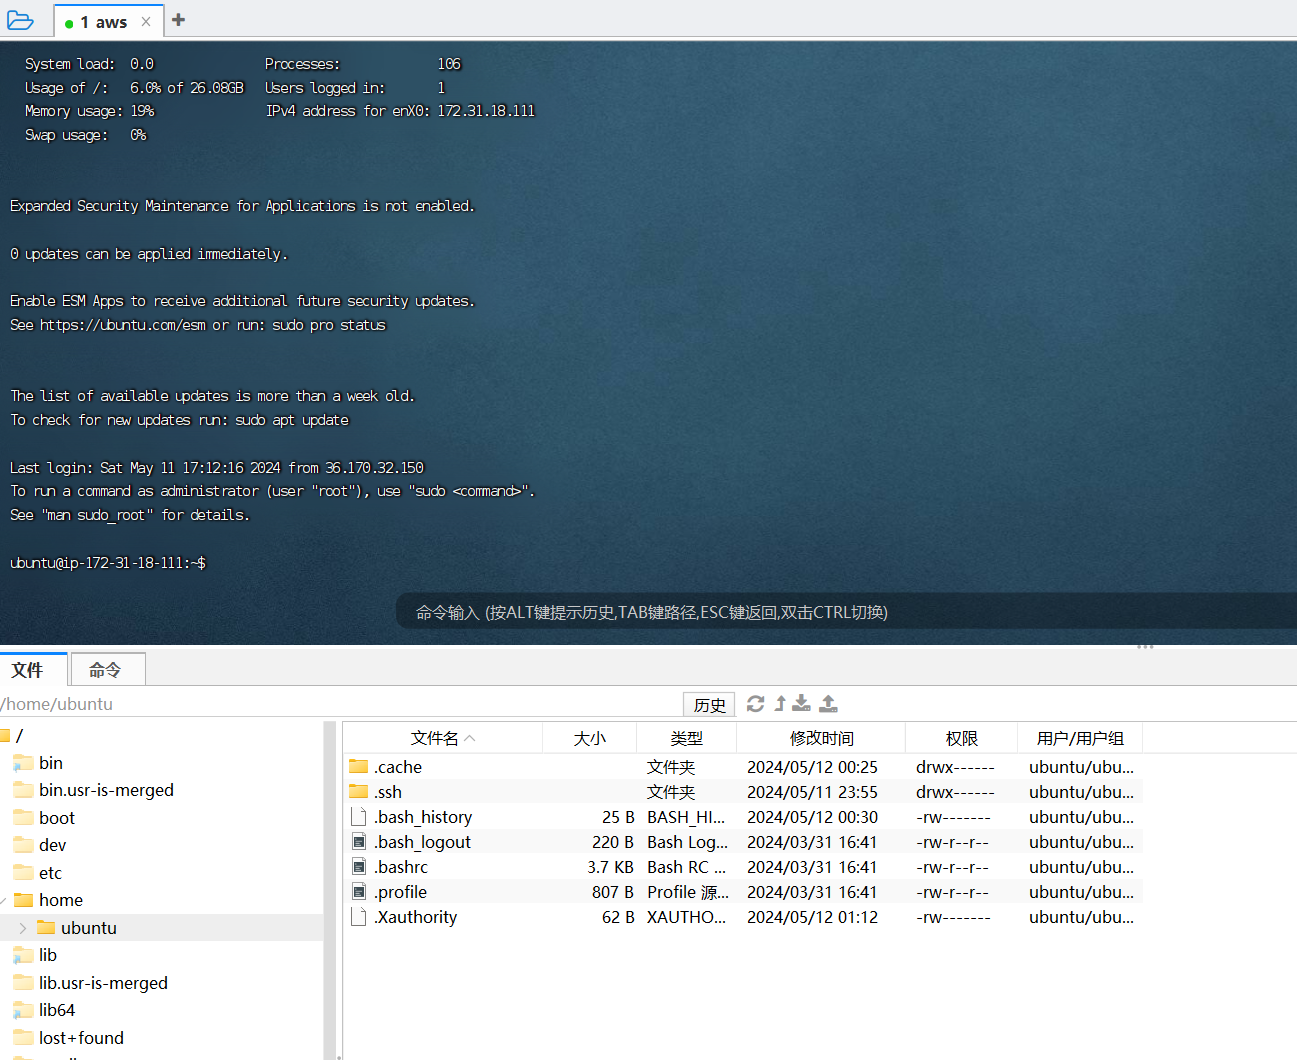Click panel resize dots handle
The width and height of the screenshot is (1297, 1060).
coord(1145,647)
